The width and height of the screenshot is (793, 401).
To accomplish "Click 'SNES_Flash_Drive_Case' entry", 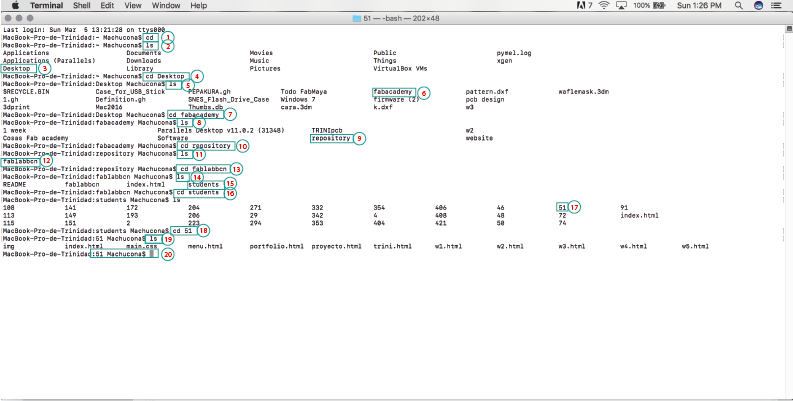I will click(x=229, y=100).
